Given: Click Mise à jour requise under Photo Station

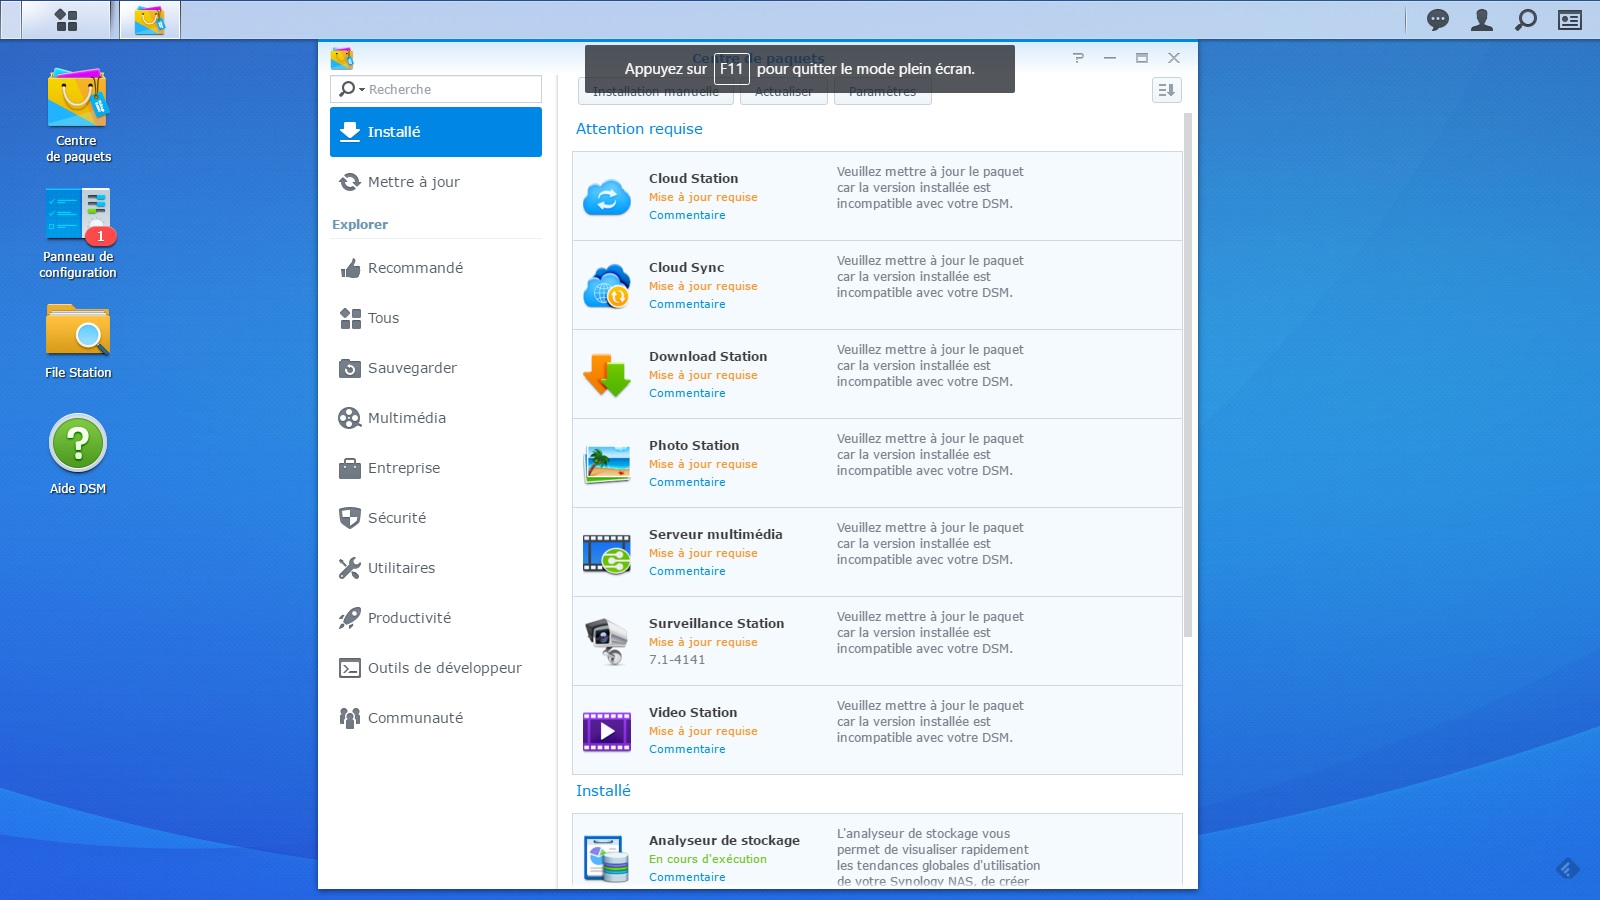Looking at the screenshot, I should [x=703, y=464].
